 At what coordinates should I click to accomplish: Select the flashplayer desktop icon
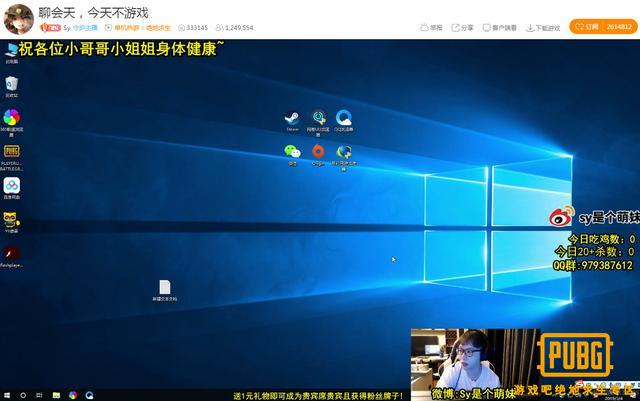(x=11, y=256)
